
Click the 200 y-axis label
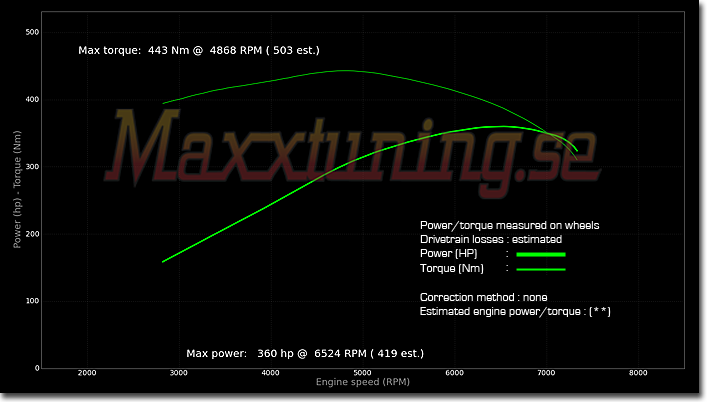(x=32, y=234)
